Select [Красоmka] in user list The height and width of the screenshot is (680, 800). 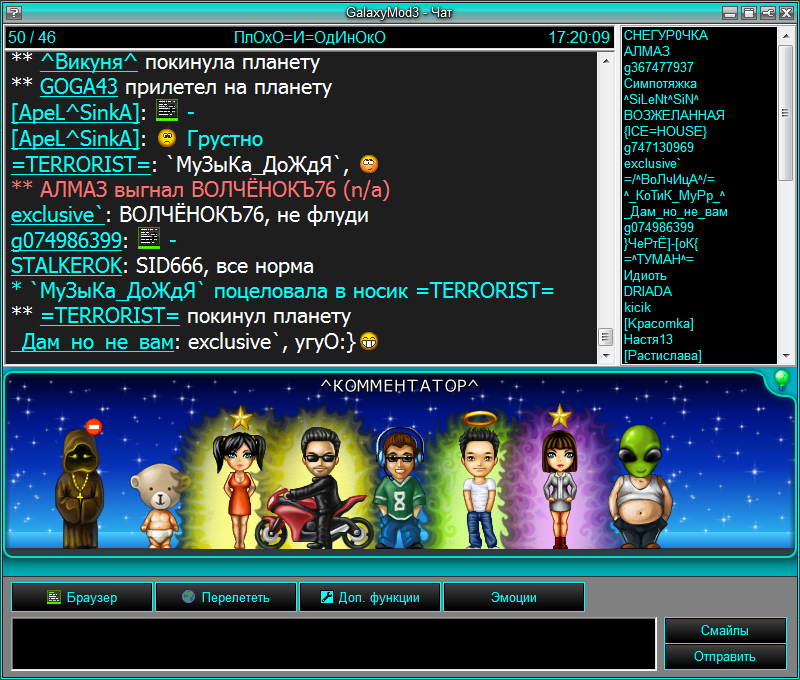tap(659, 323)
